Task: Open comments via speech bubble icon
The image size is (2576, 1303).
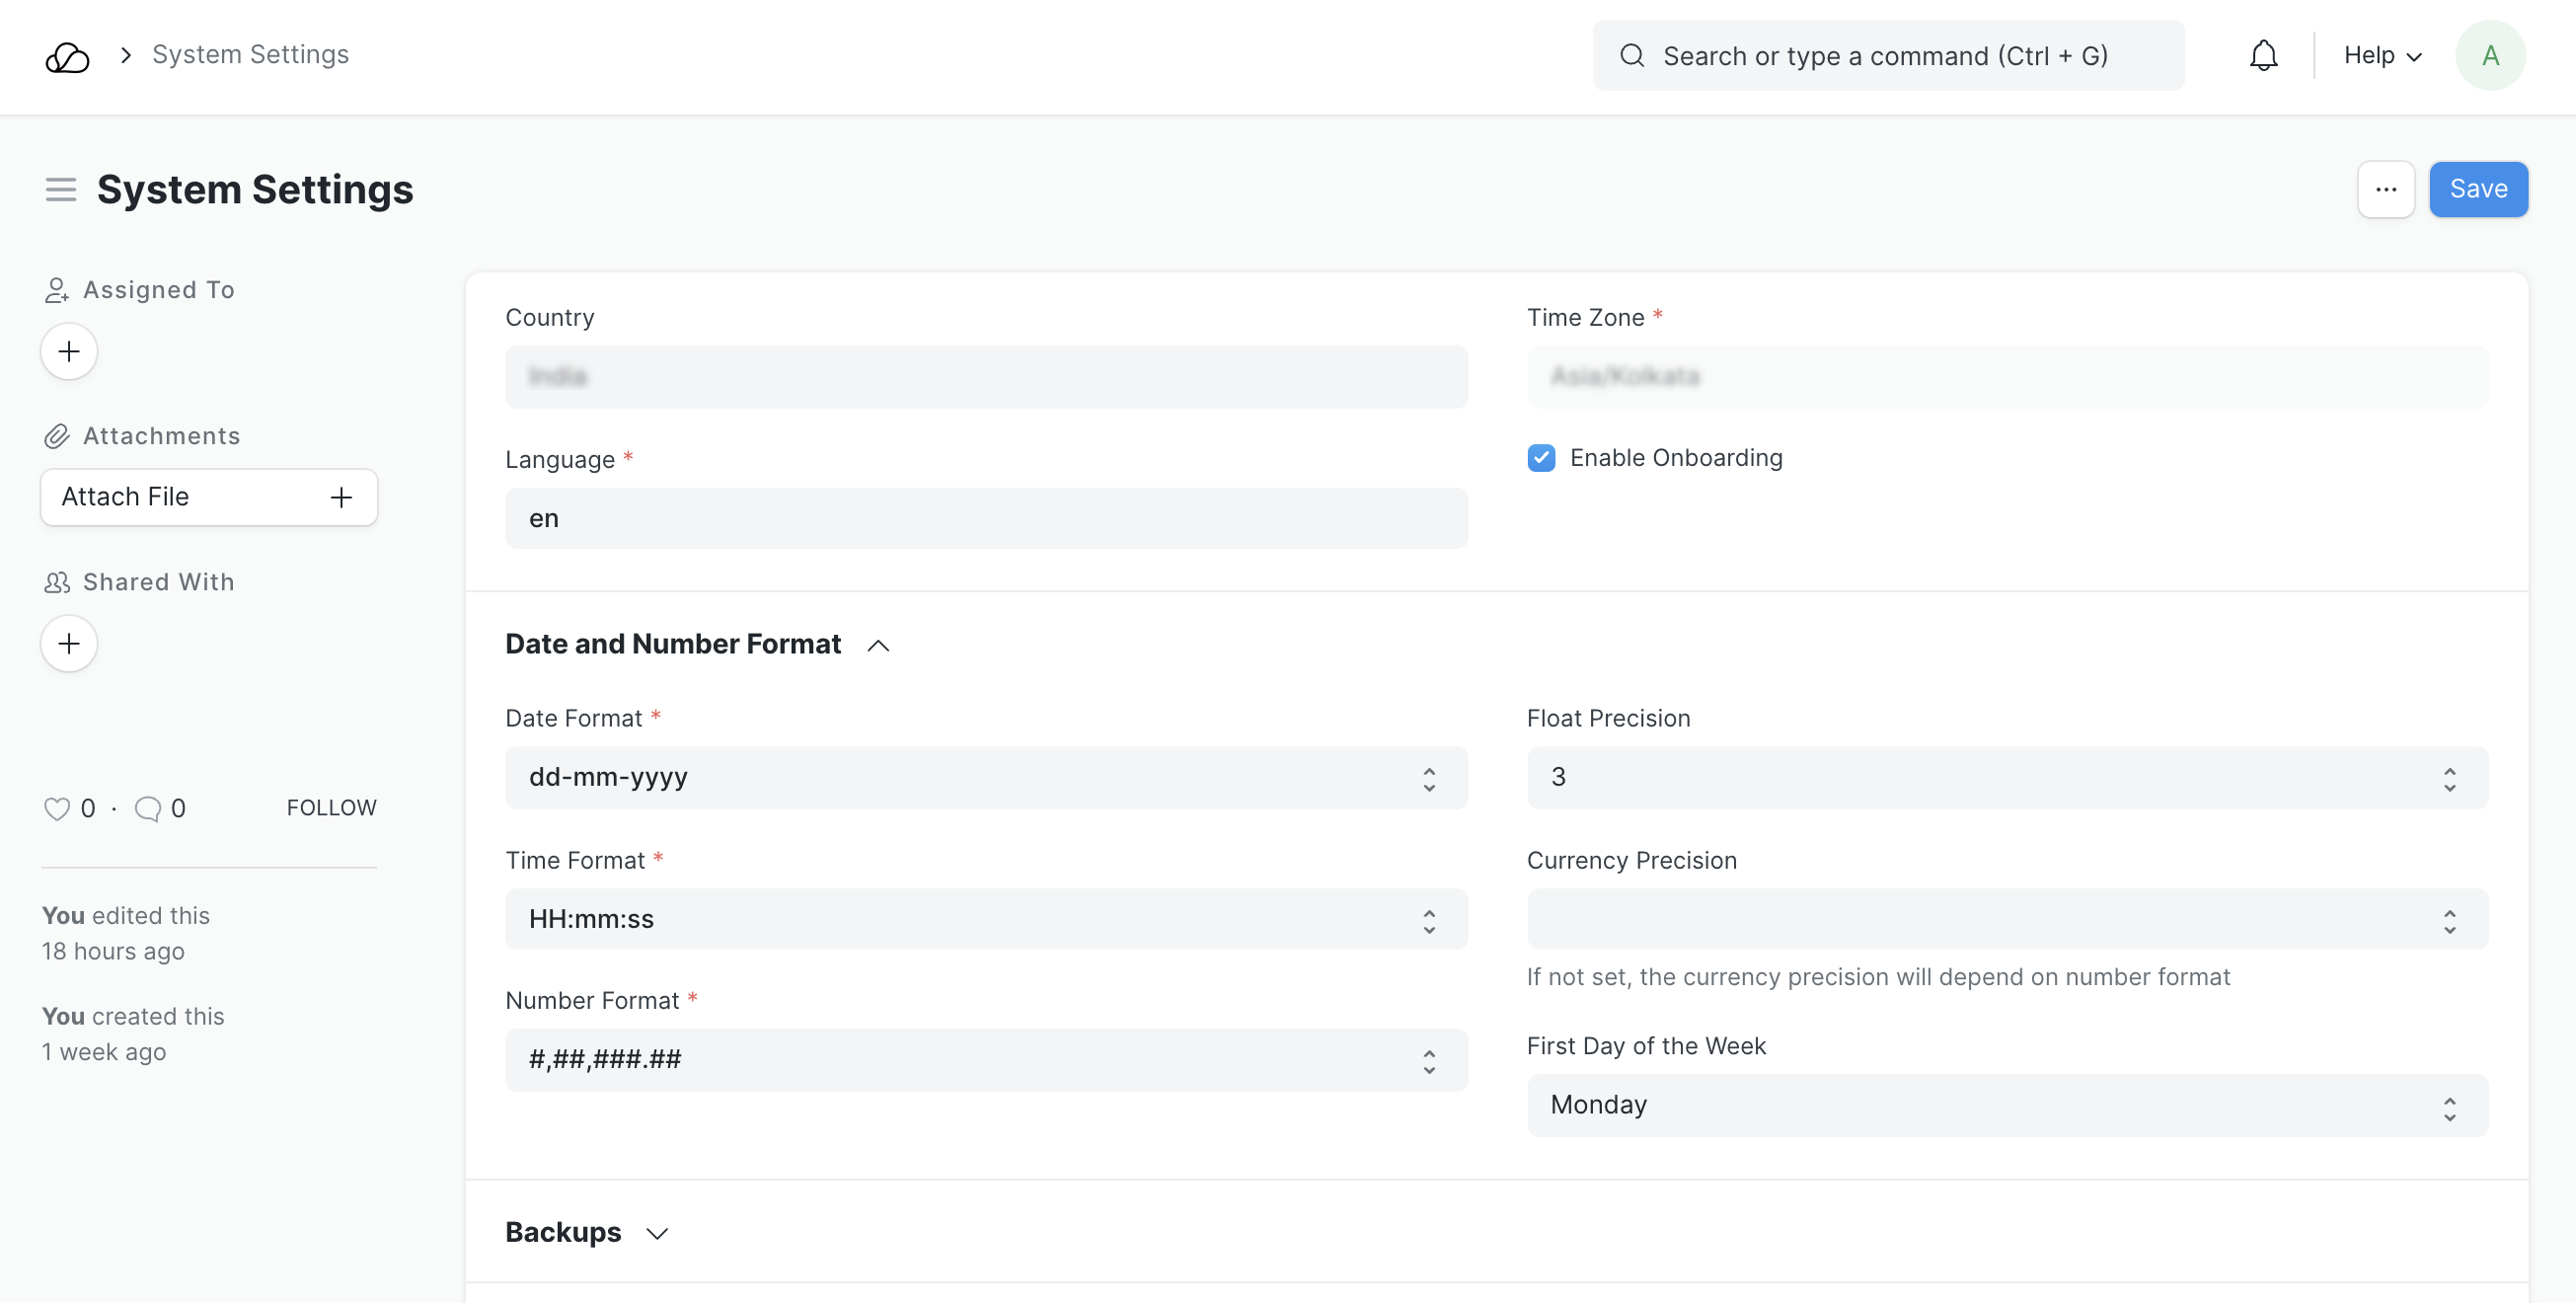Action: tap(147, 808)
